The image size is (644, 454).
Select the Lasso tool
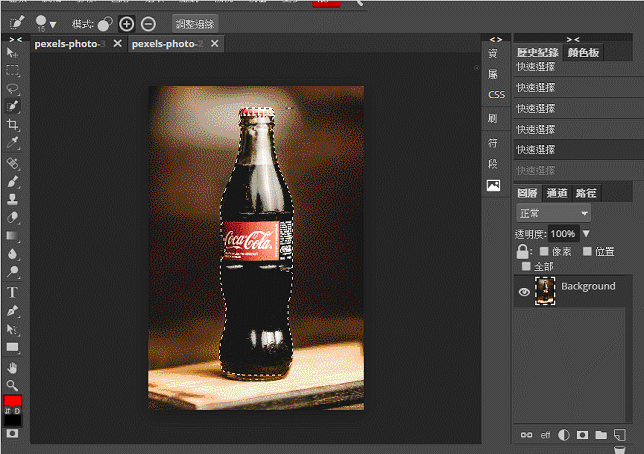12,88
